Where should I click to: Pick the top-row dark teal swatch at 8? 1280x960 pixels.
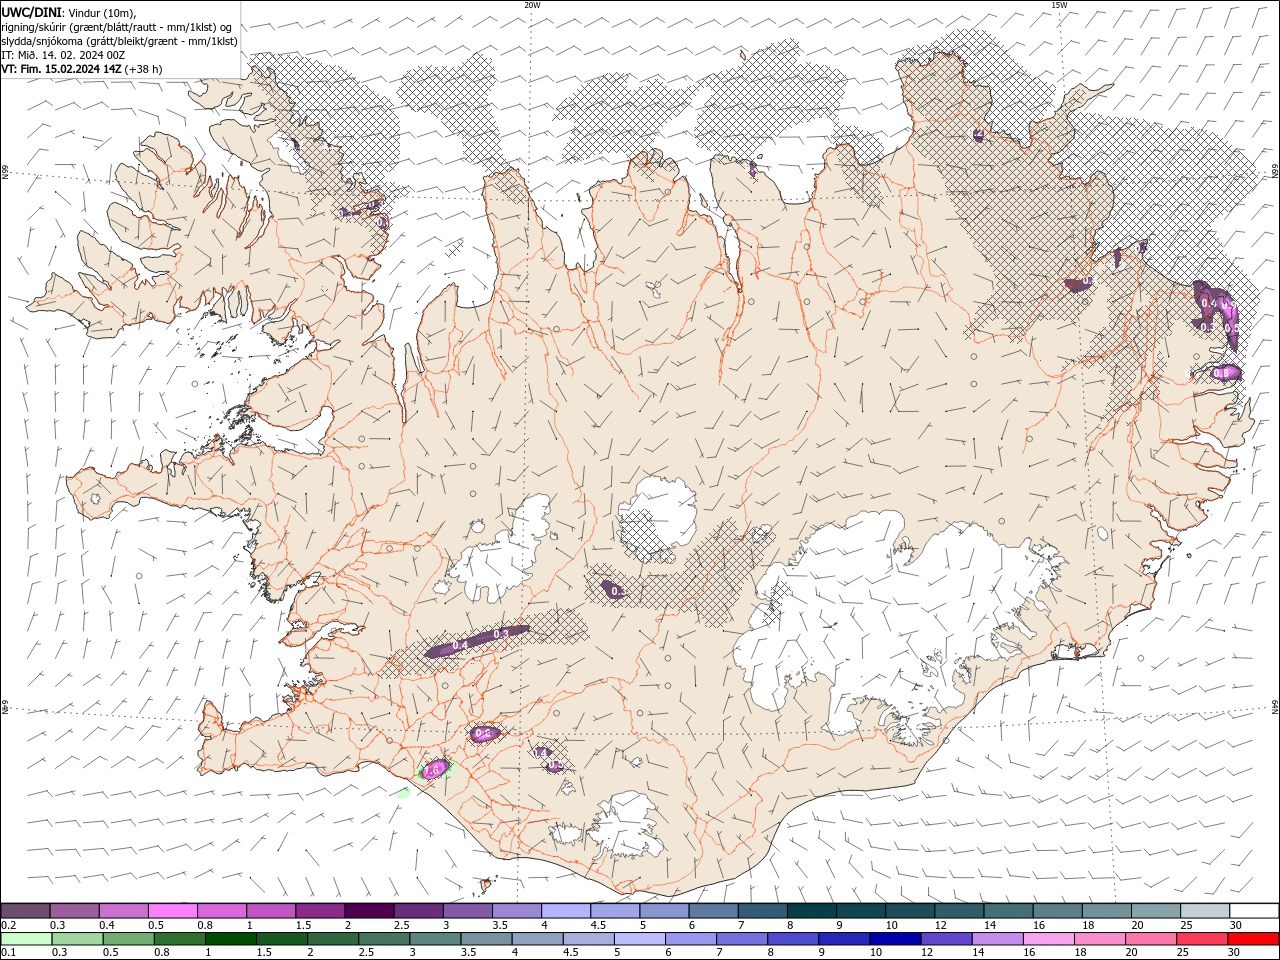pyautogui.click(x=811, y=911)
